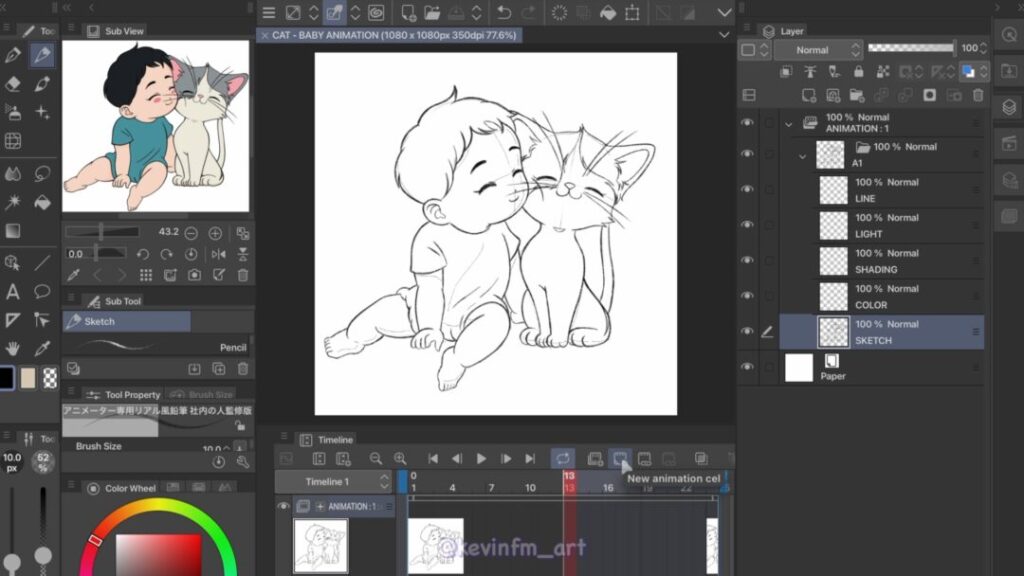1024x576 pixels.
Task: Pick the Eyedropper tool
Action: 42,349
